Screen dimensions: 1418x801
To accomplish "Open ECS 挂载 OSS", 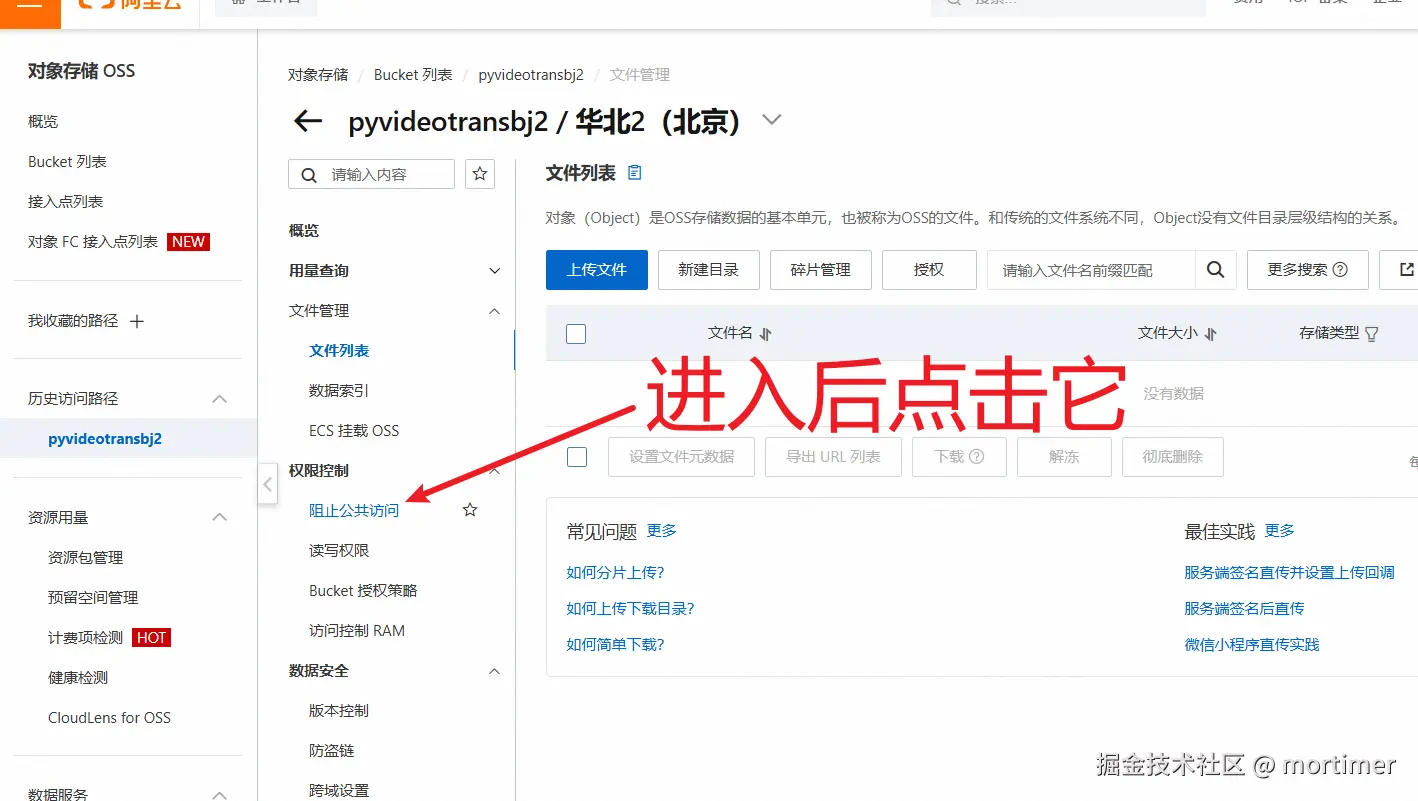I will tap(354, 430).
